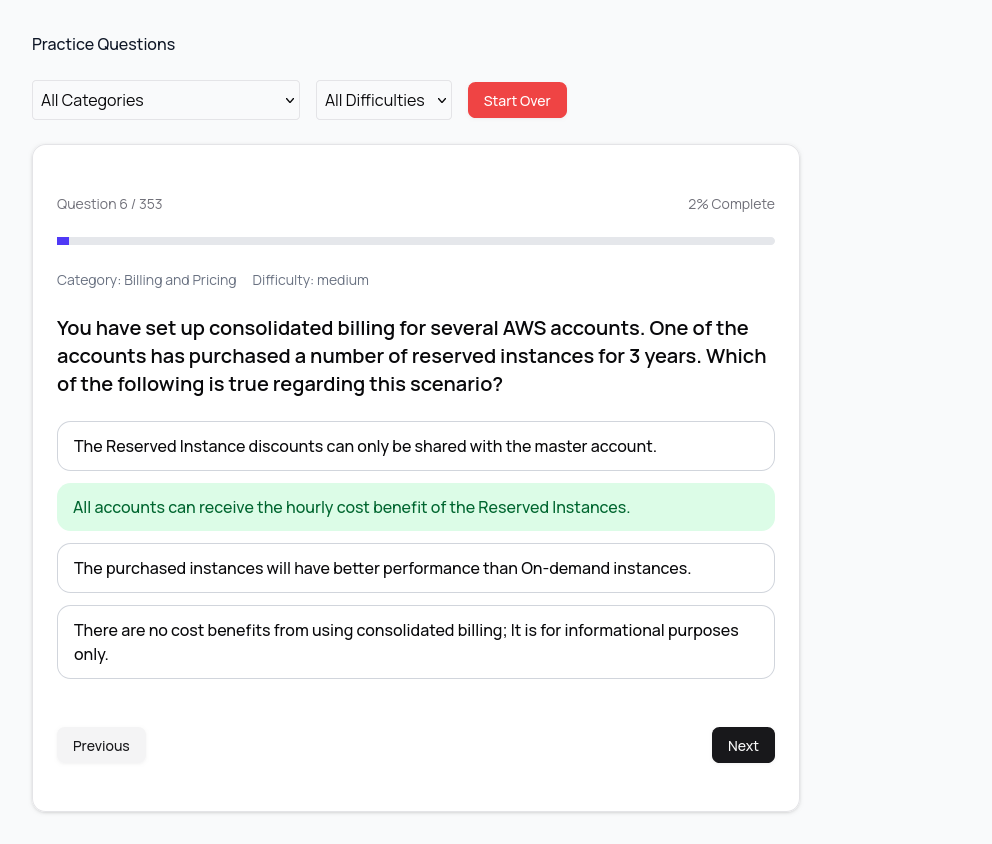The width and height of the screenshot is (992, 844).
Task: Return to the Previous question
Action: point(101,745)
